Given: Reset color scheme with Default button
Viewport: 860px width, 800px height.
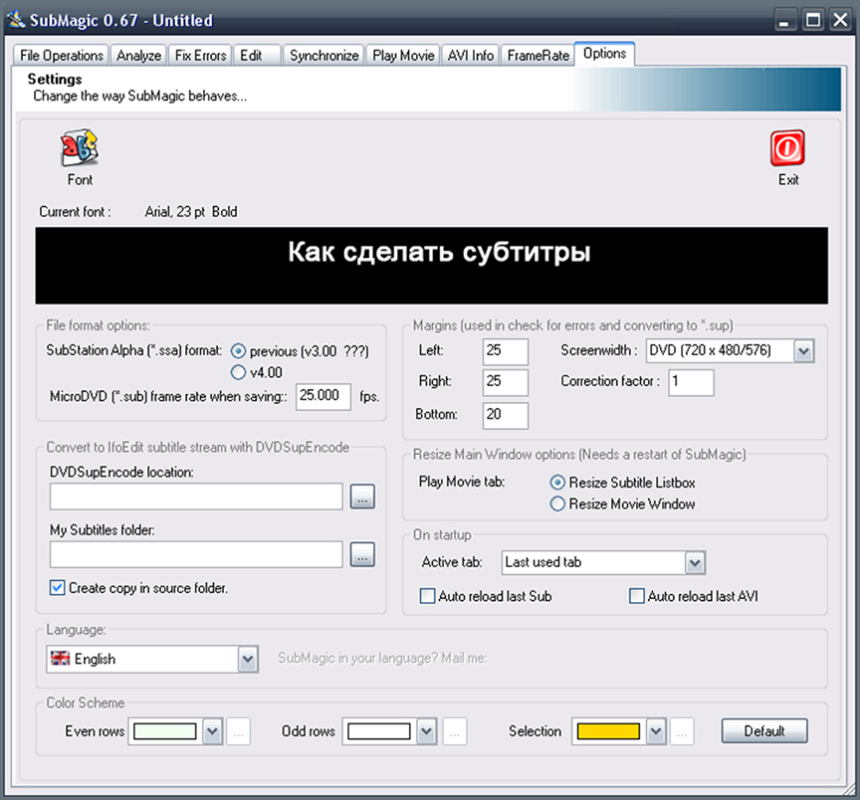Looking at the screenshot, I should 764,731.
